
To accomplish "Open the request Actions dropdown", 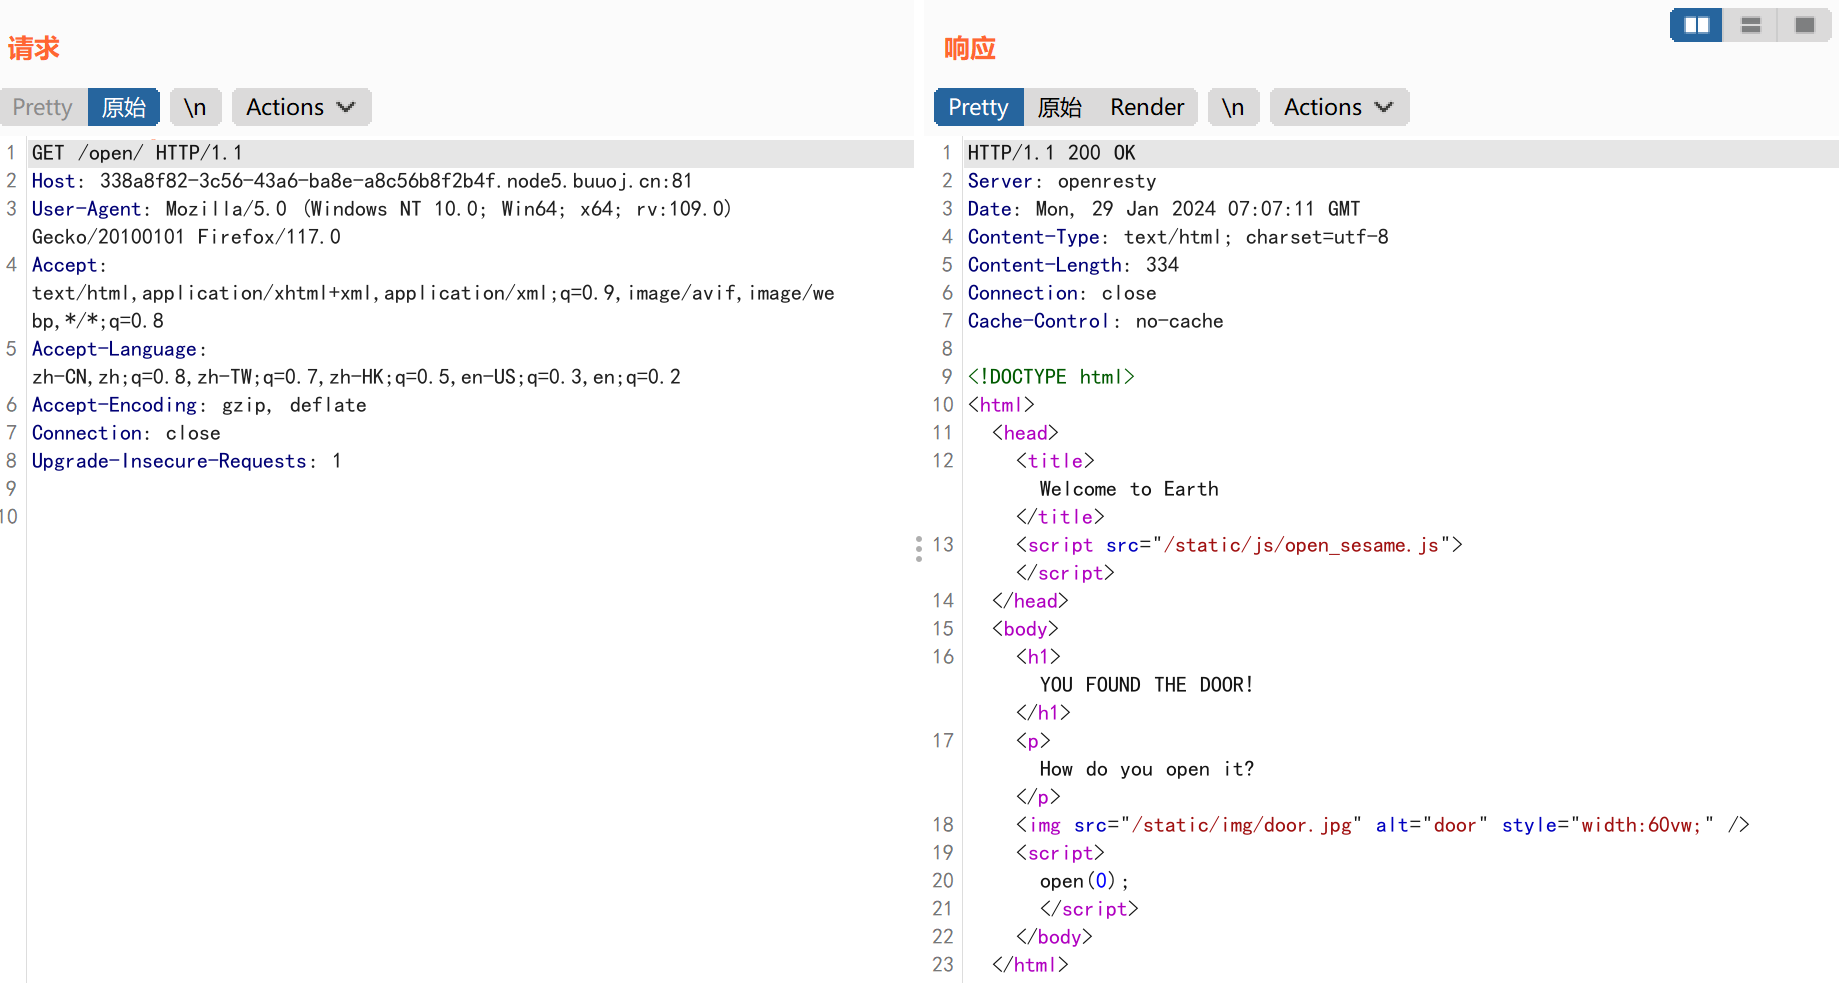I will click(x=301, y=107).
